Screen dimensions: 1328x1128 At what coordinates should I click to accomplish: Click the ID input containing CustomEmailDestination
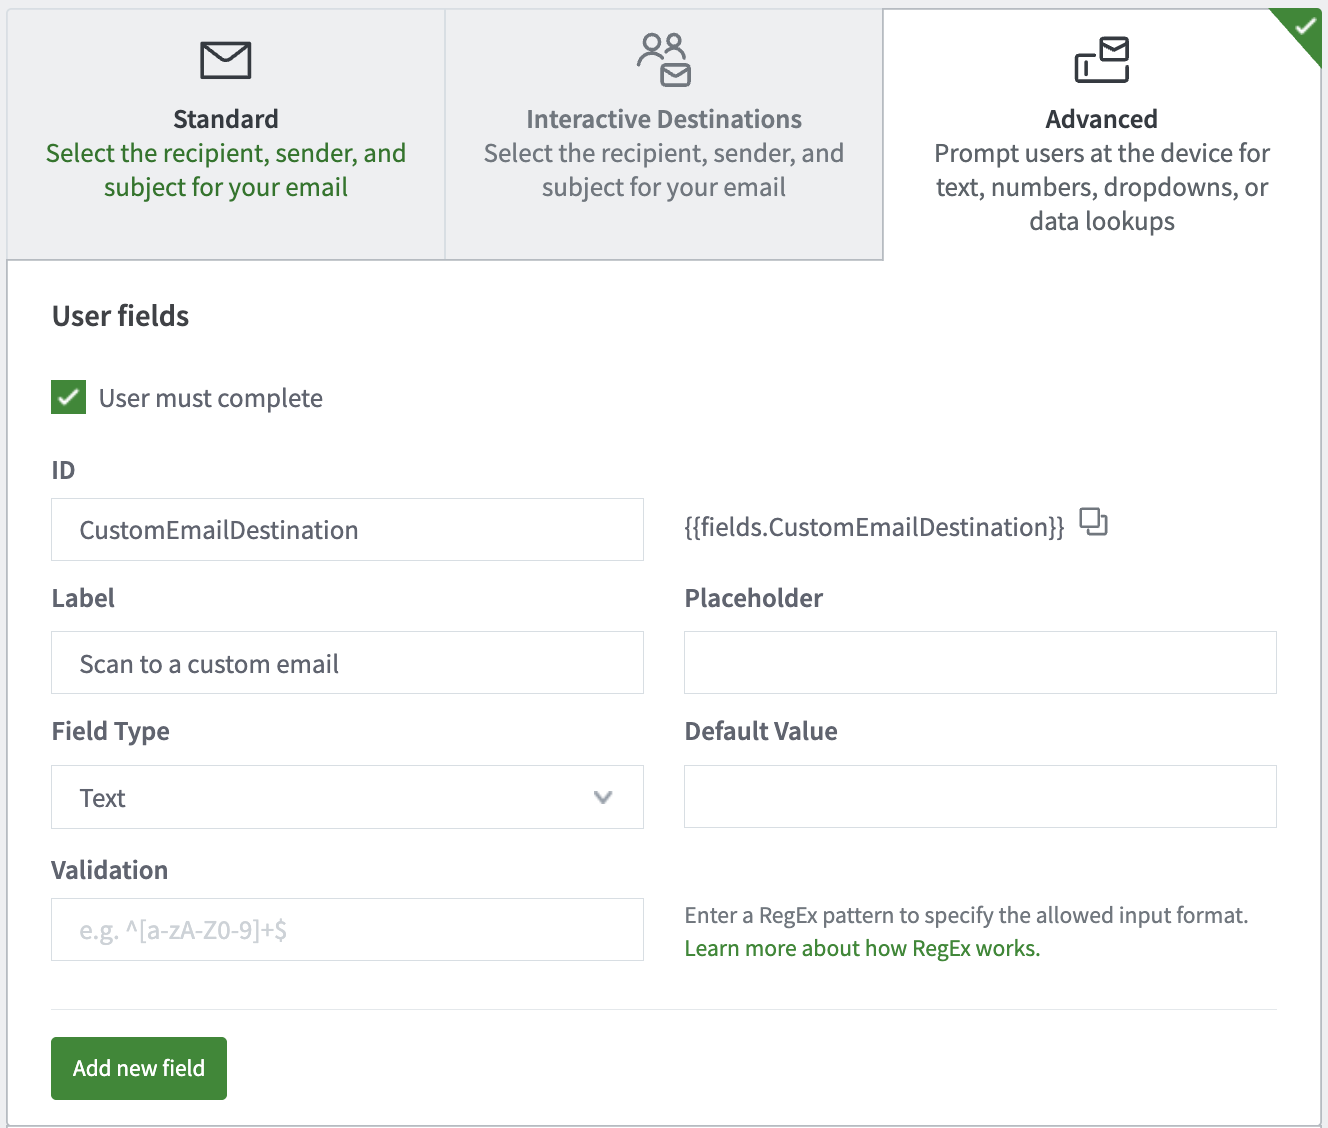(x=347, y=530)
